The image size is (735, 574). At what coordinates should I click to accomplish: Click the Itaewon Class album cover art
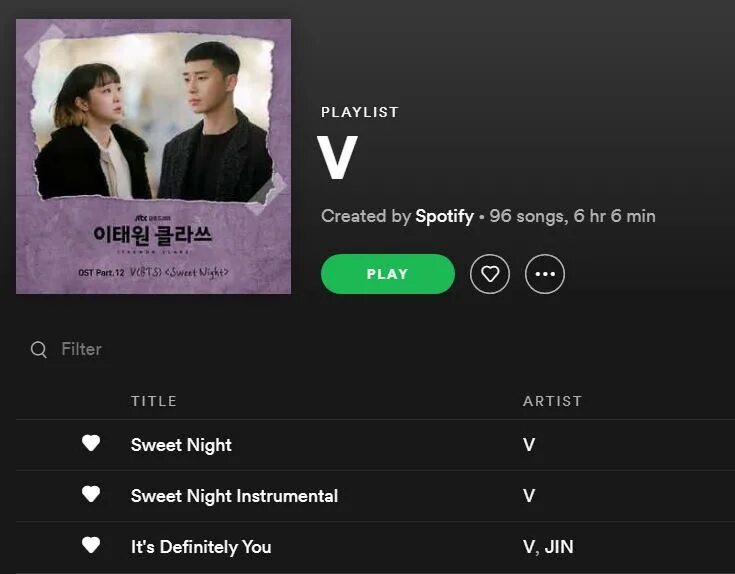153,157
